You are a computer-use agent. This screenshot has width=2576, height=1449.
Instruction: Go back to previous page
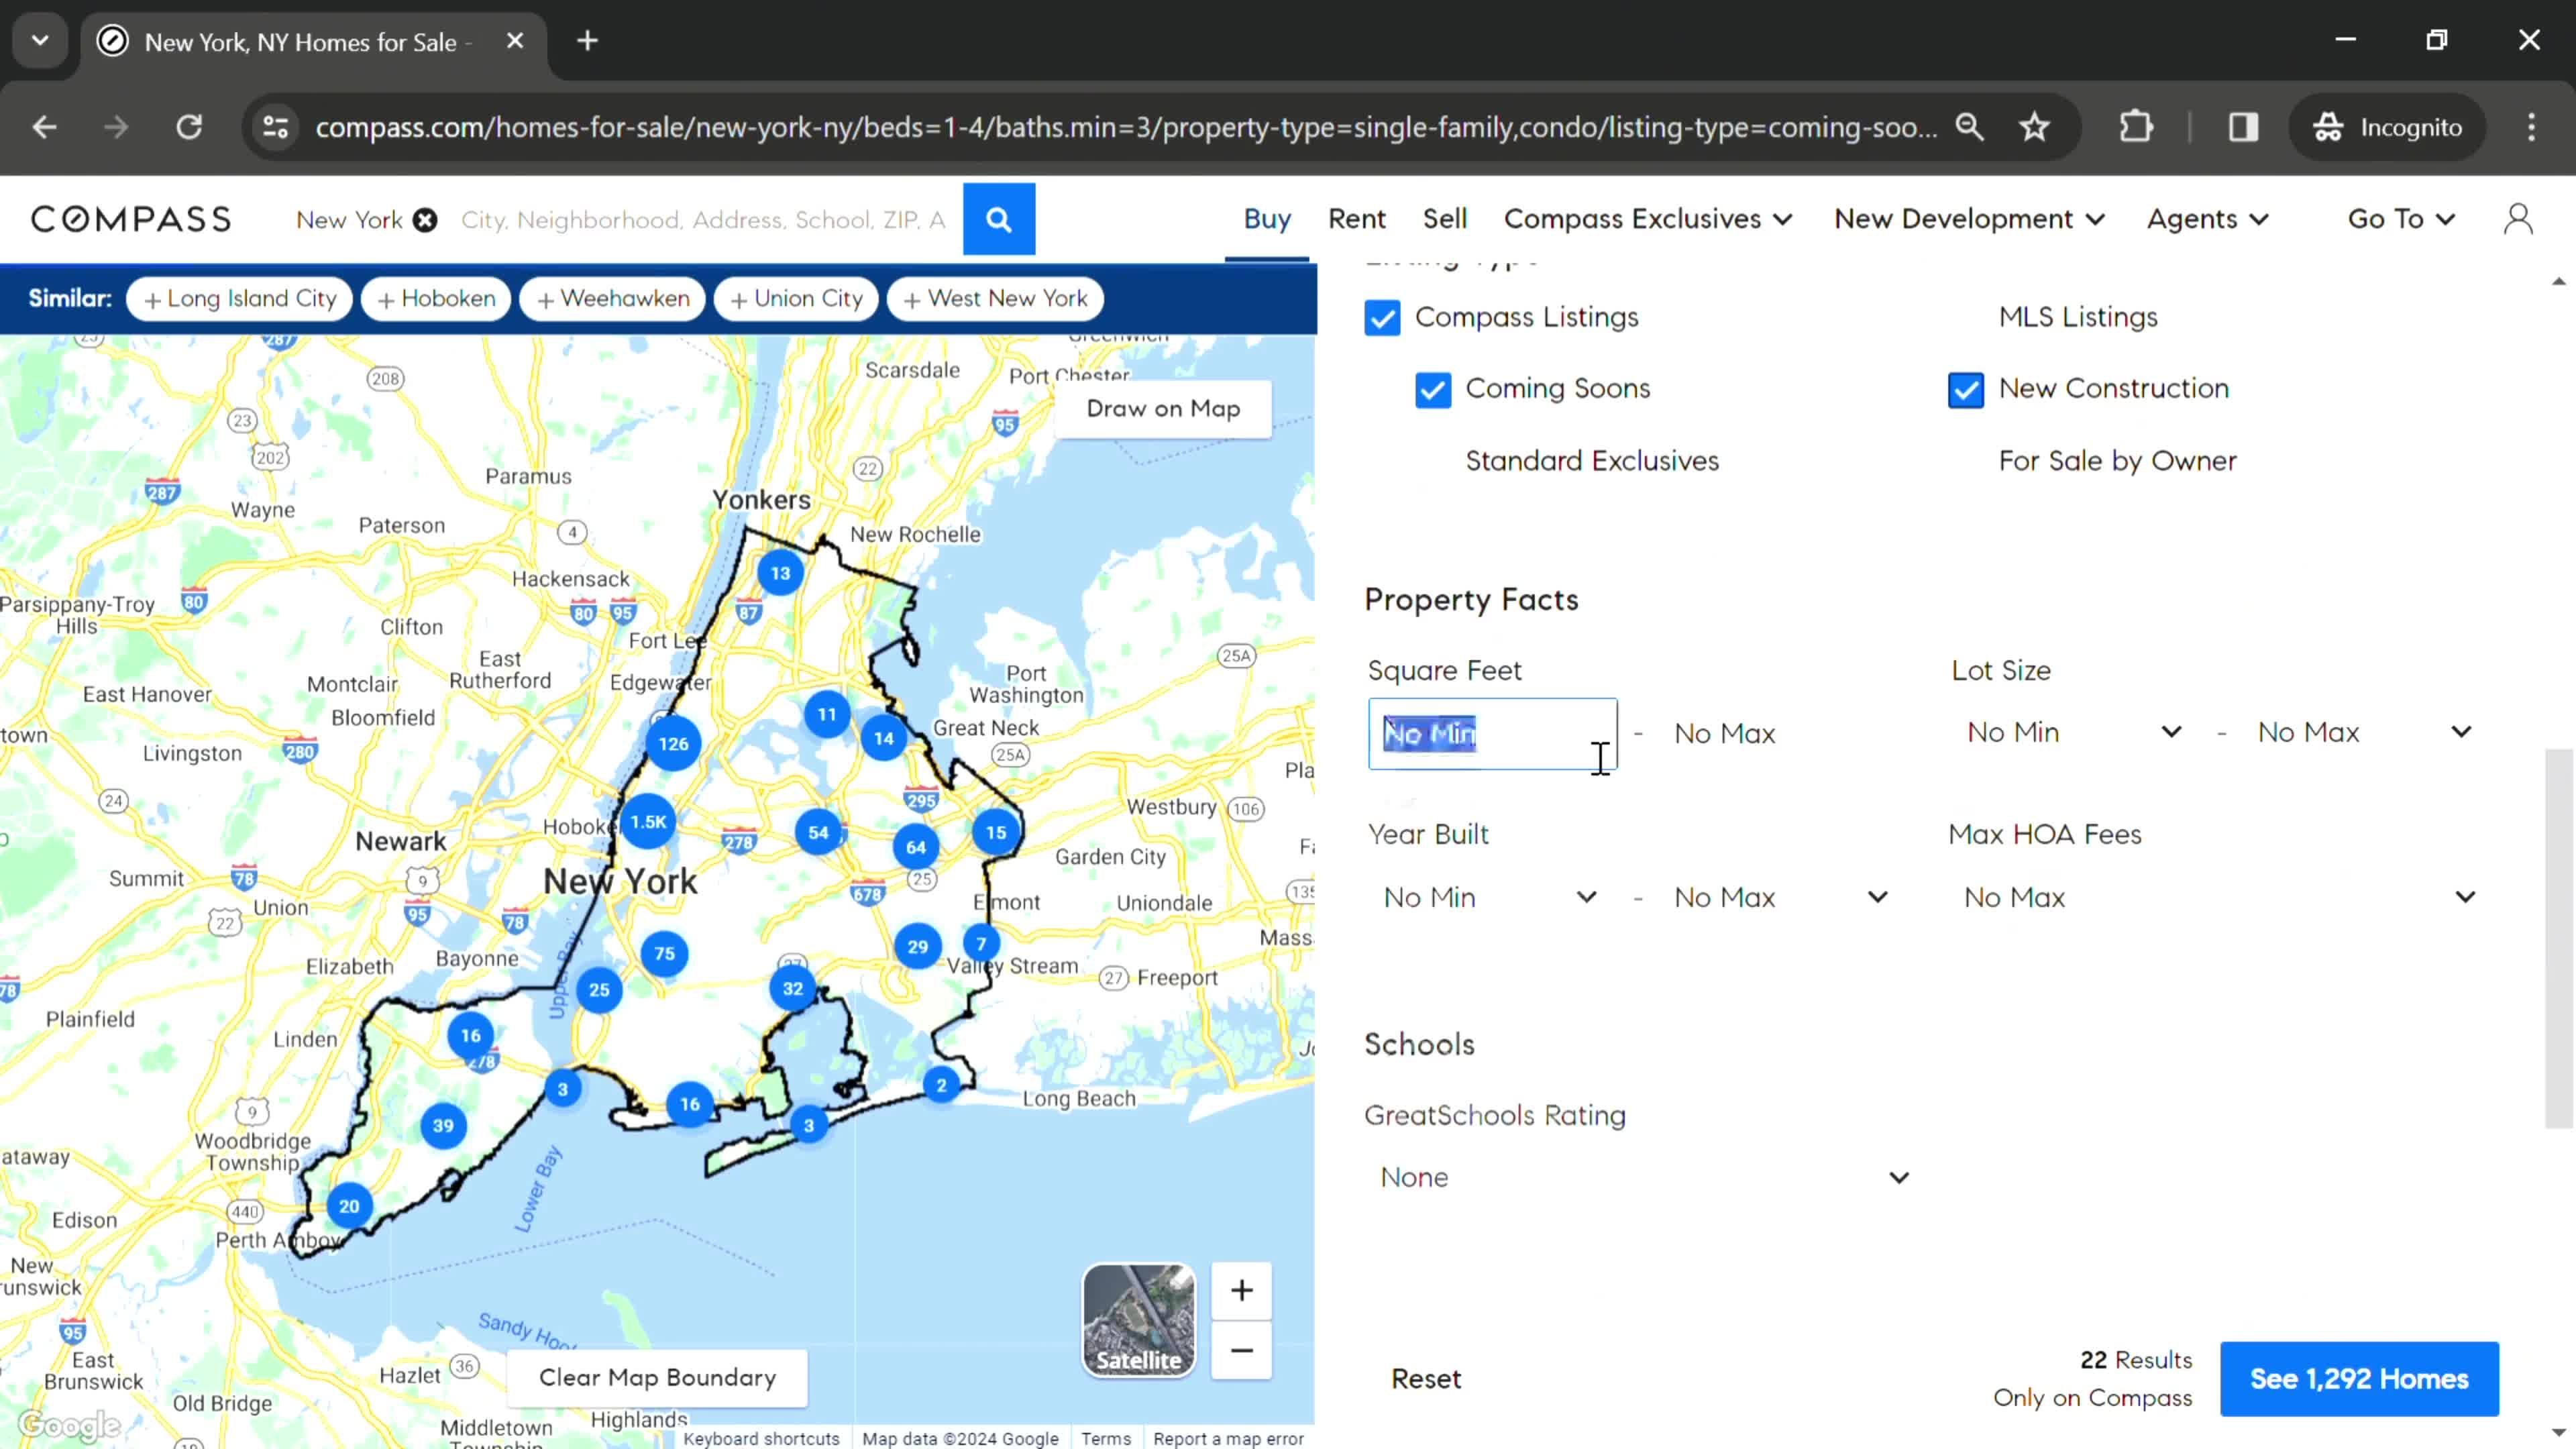44,127
